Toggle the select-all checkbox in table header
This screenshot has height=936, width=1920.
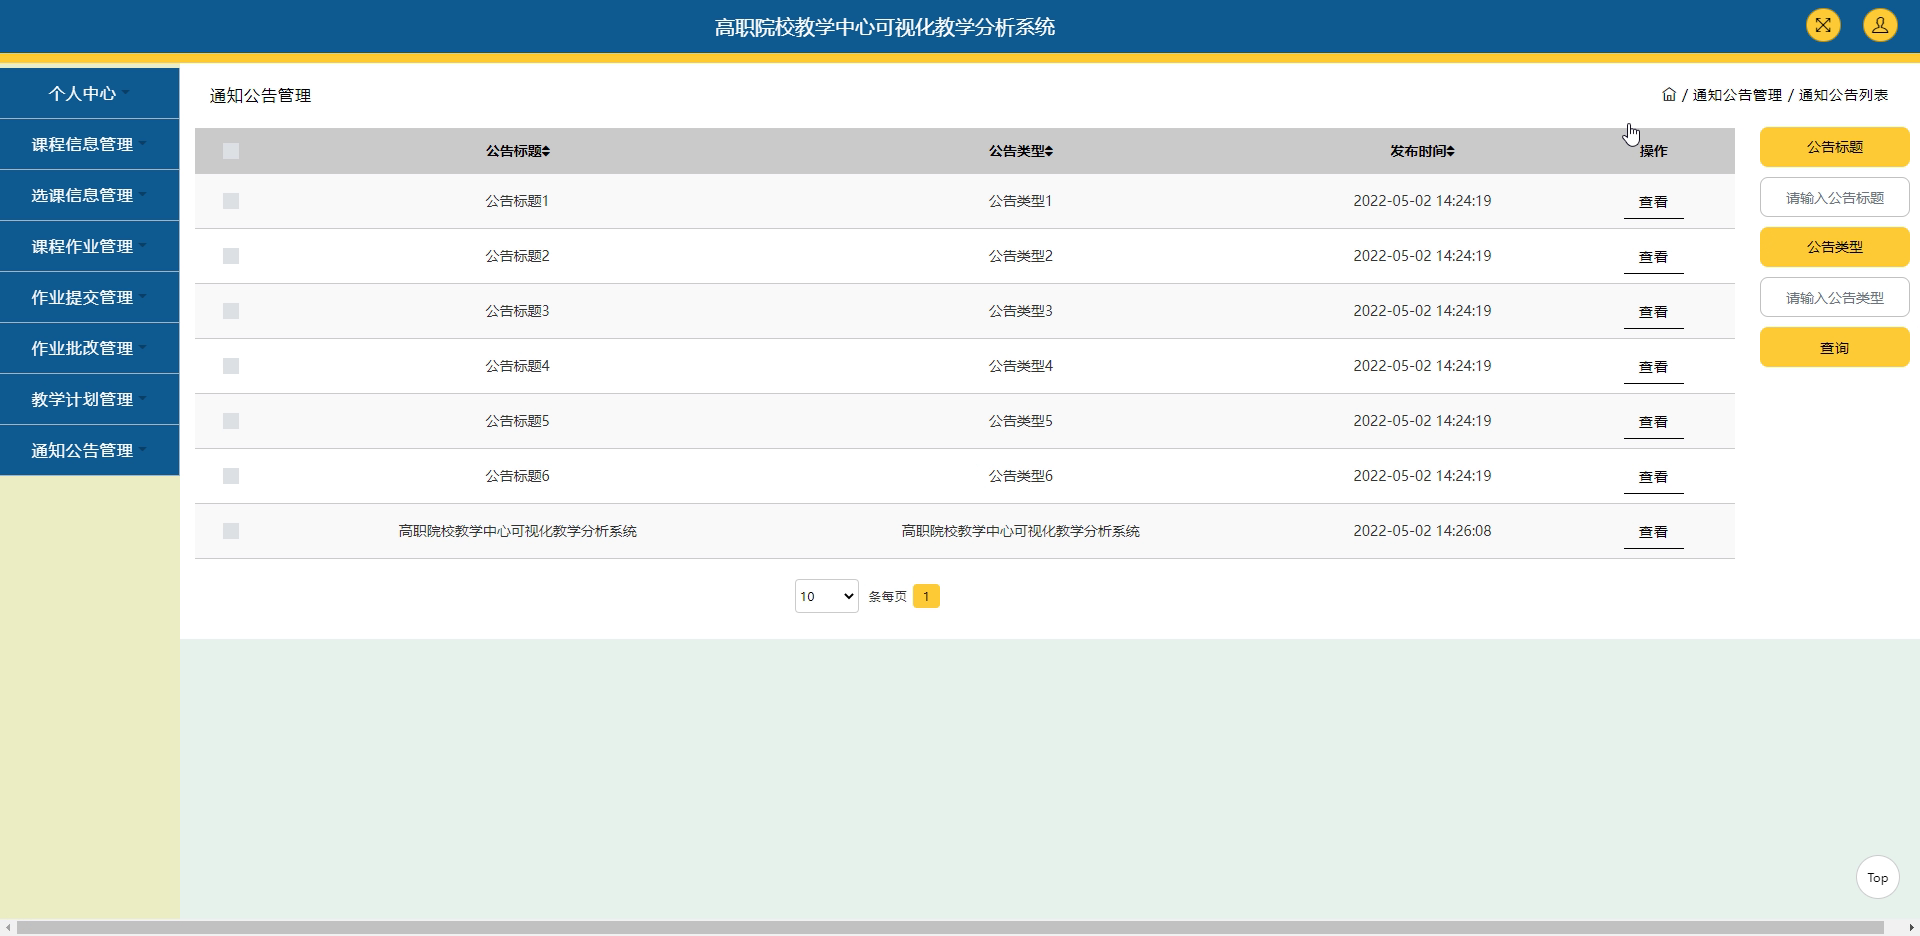231,151
